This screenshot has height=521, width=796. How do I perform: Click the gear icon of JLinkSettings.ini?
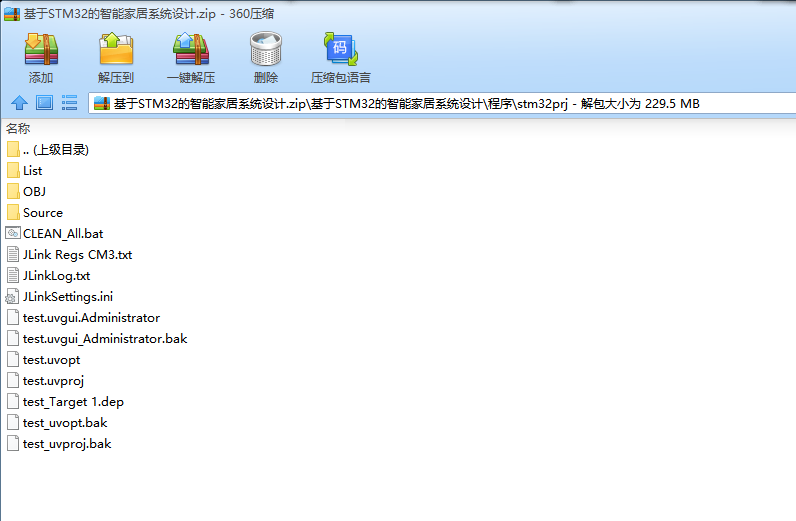click(x=12, y=297)
